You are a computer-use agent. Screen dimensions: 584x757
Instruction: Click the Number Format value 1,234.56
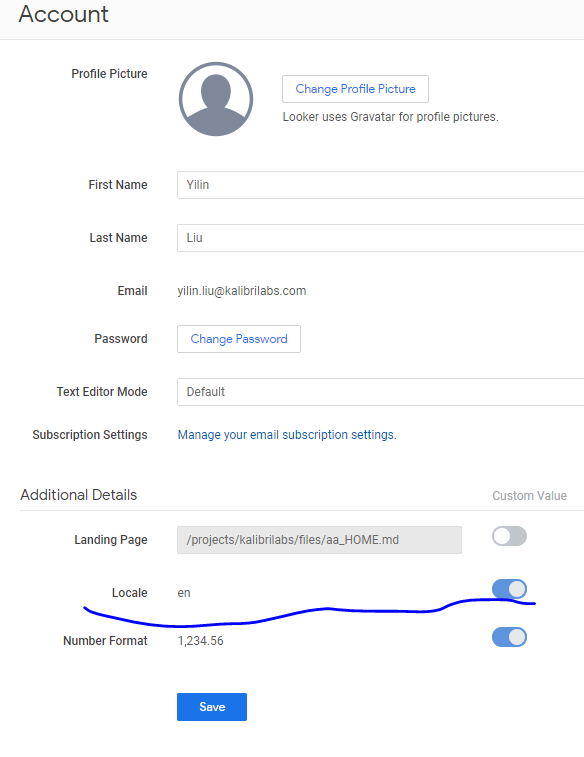tap(200, 641)
